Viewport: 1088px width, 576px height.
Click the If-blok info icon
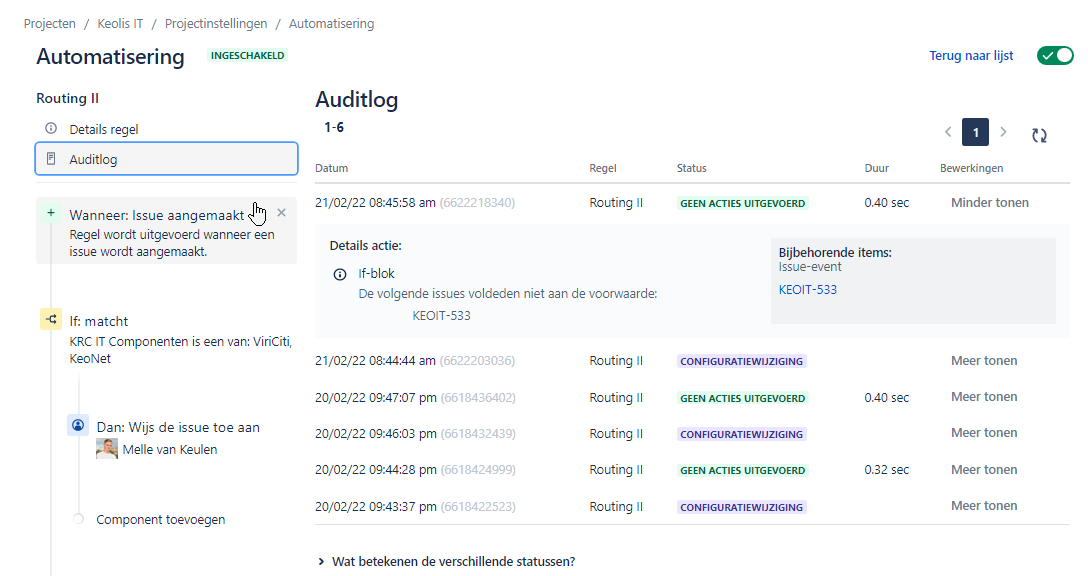340,274
